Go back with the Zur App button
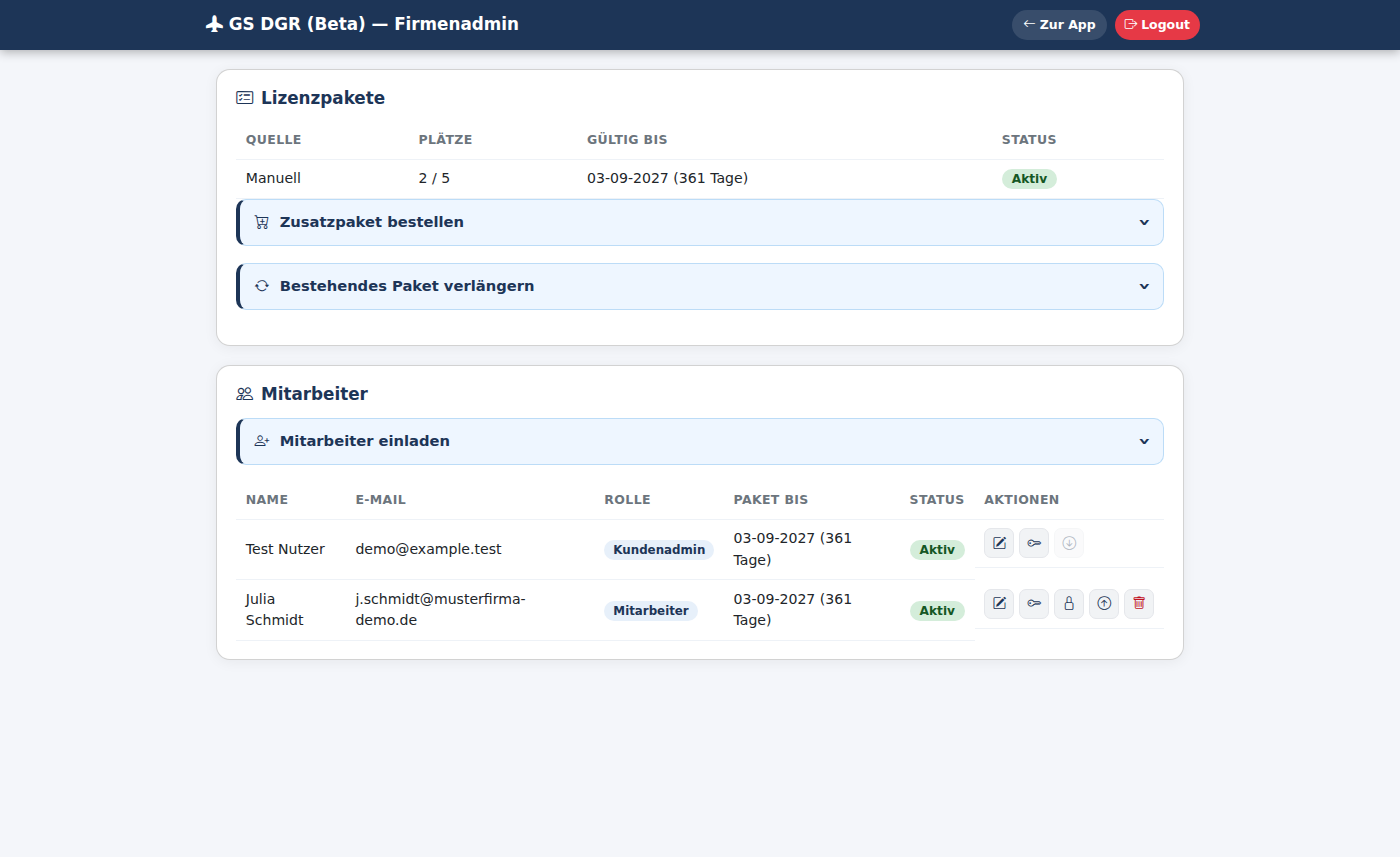 click(1059, 25)
